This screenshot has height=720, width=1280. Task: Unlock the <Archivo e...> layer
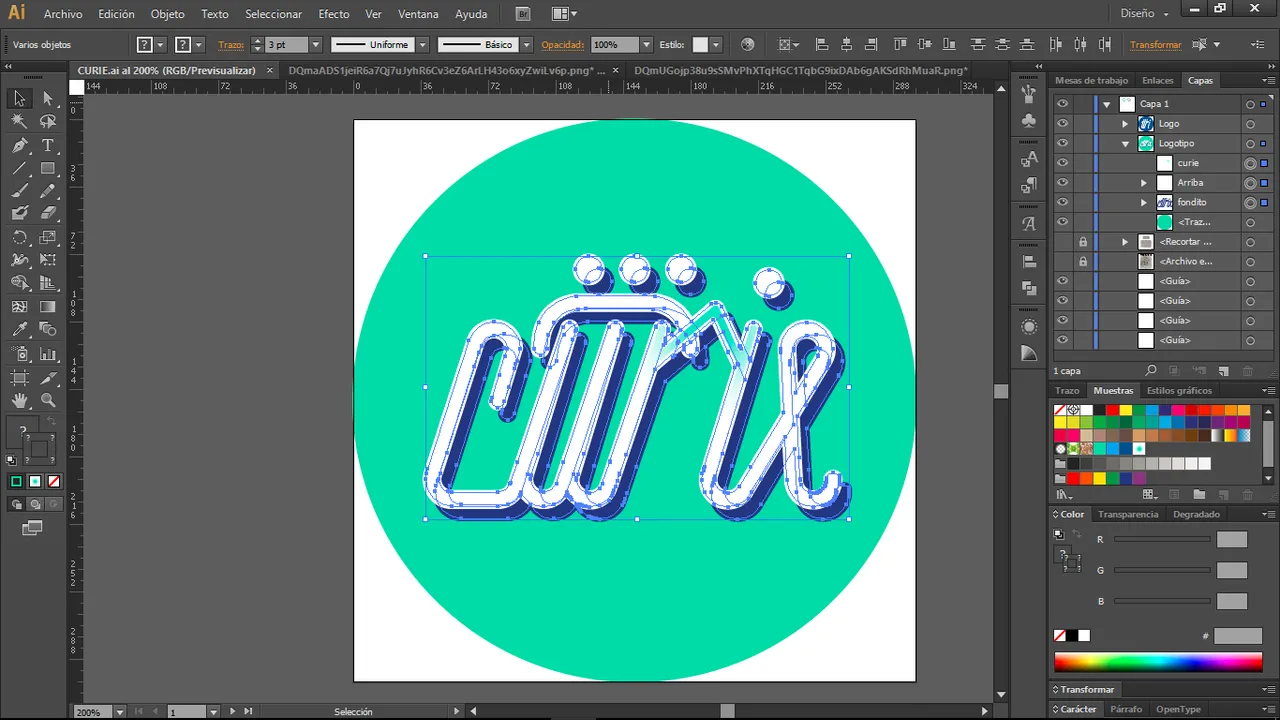(x=1082, y=261)
